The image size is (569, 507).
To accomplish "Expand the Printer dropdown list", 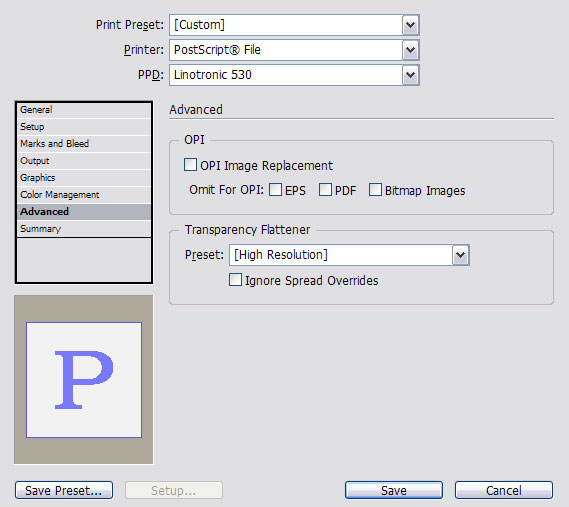I will 410,50.
